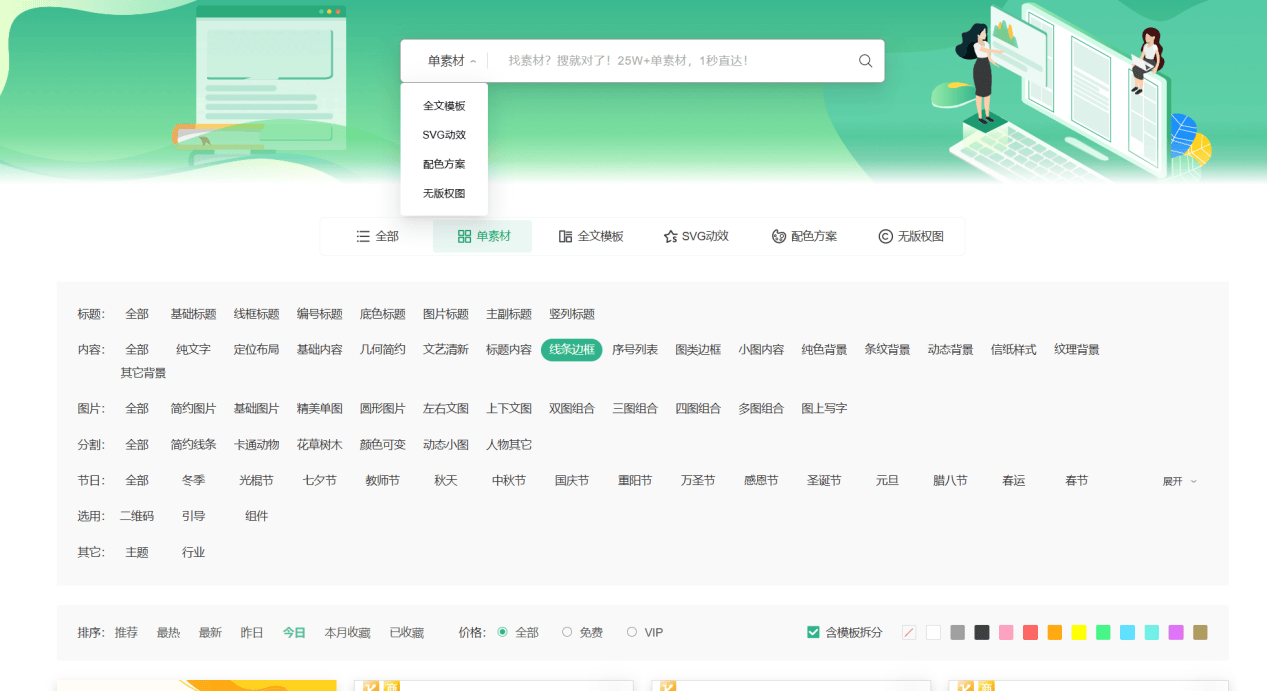Click the search magnifier icon
Image resolution: width=1267 pixels, height=691 pixels.
click(865, 61)
